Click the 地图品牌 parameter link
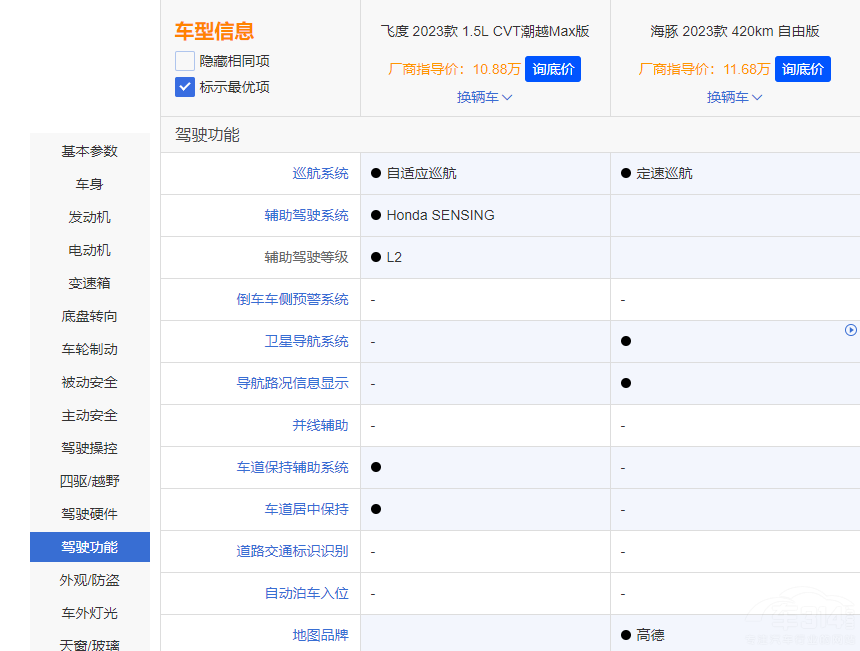Screen dimensions: 860x651 320,635
